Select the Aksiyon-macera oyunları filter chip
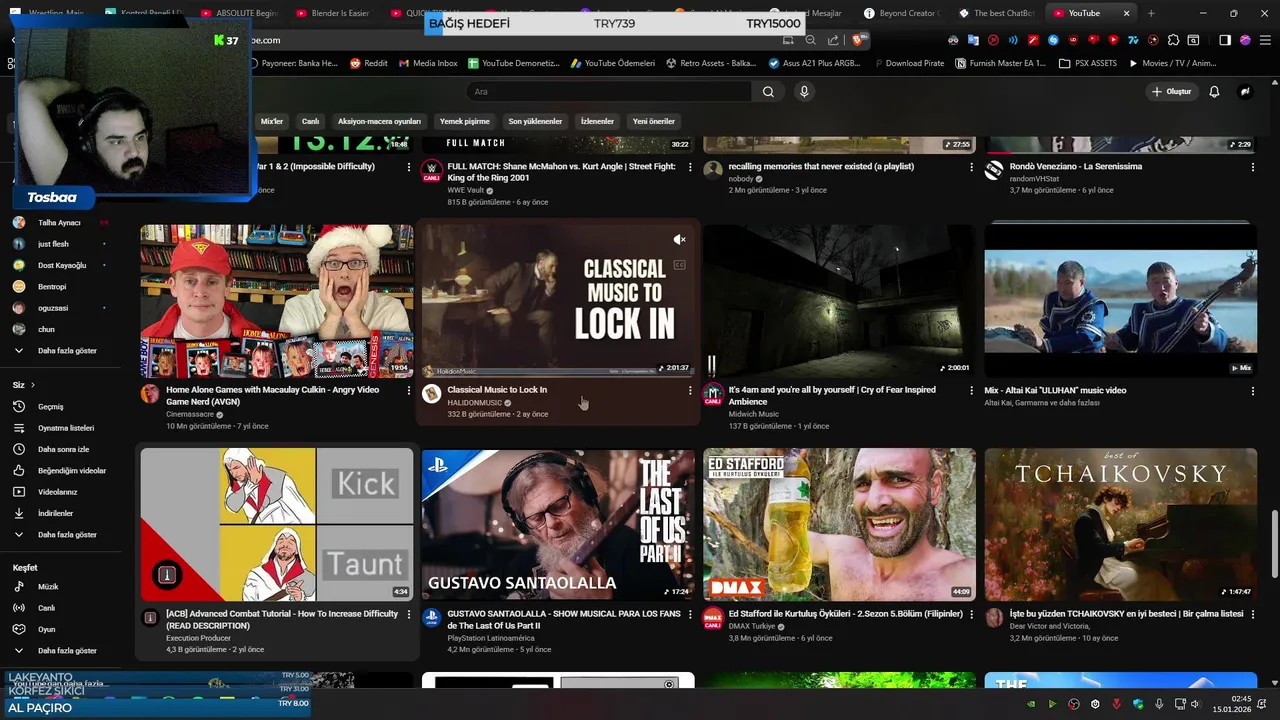 click(379, 121)
